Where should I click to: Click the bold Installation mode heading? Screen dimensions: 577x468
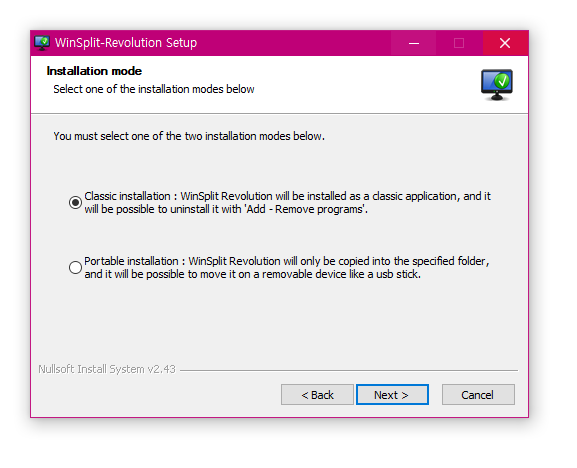point(94,71)
